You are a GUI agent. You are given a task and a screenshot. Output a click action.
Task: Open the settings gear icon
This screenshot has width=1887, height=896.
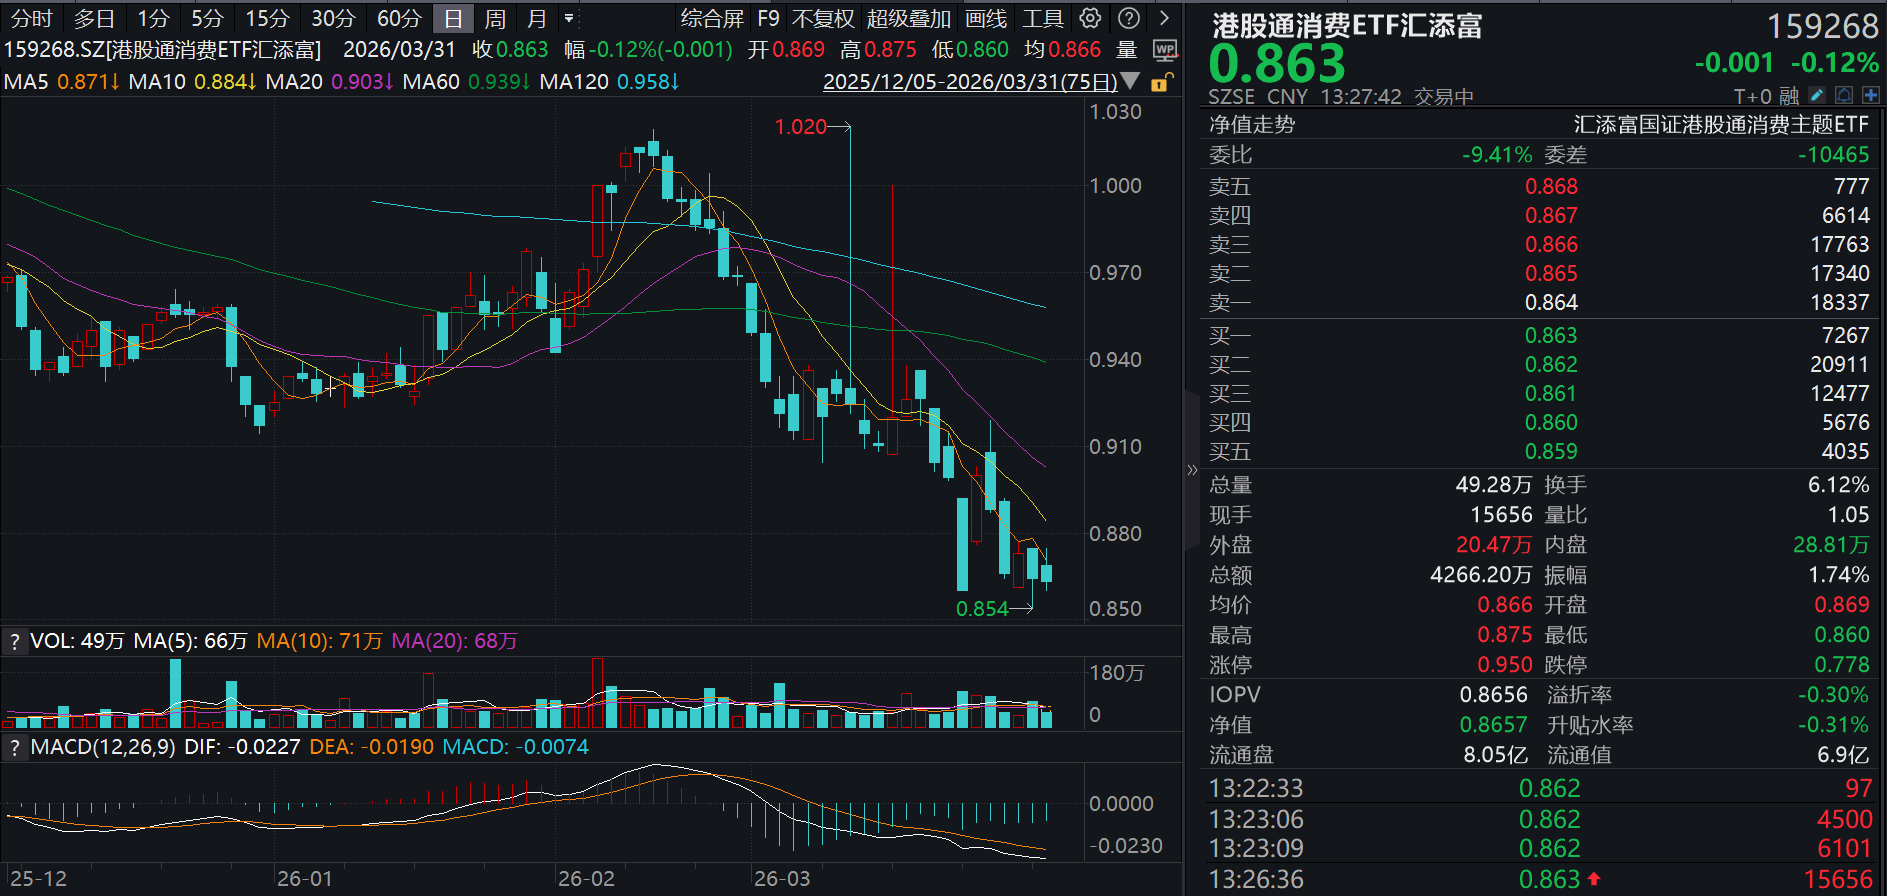click(x=1090, y=18)
